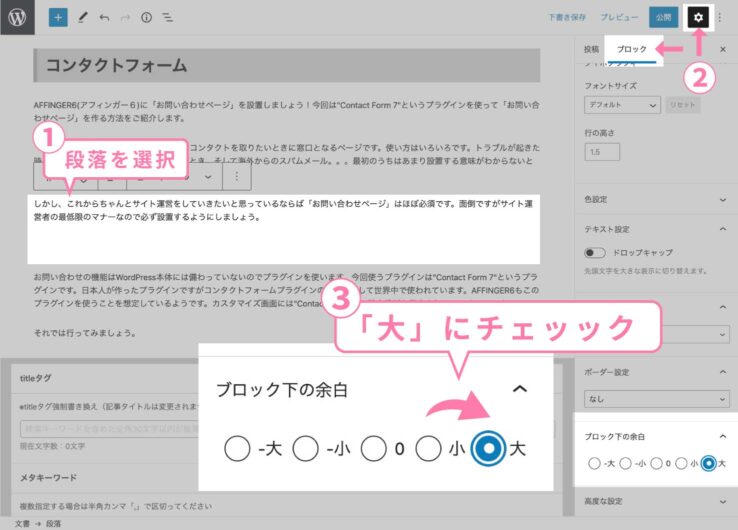The height and width of the screenshot is (530, 738).
Task: Click the 文書 breadcrumb at bottom
Action: 22,523
